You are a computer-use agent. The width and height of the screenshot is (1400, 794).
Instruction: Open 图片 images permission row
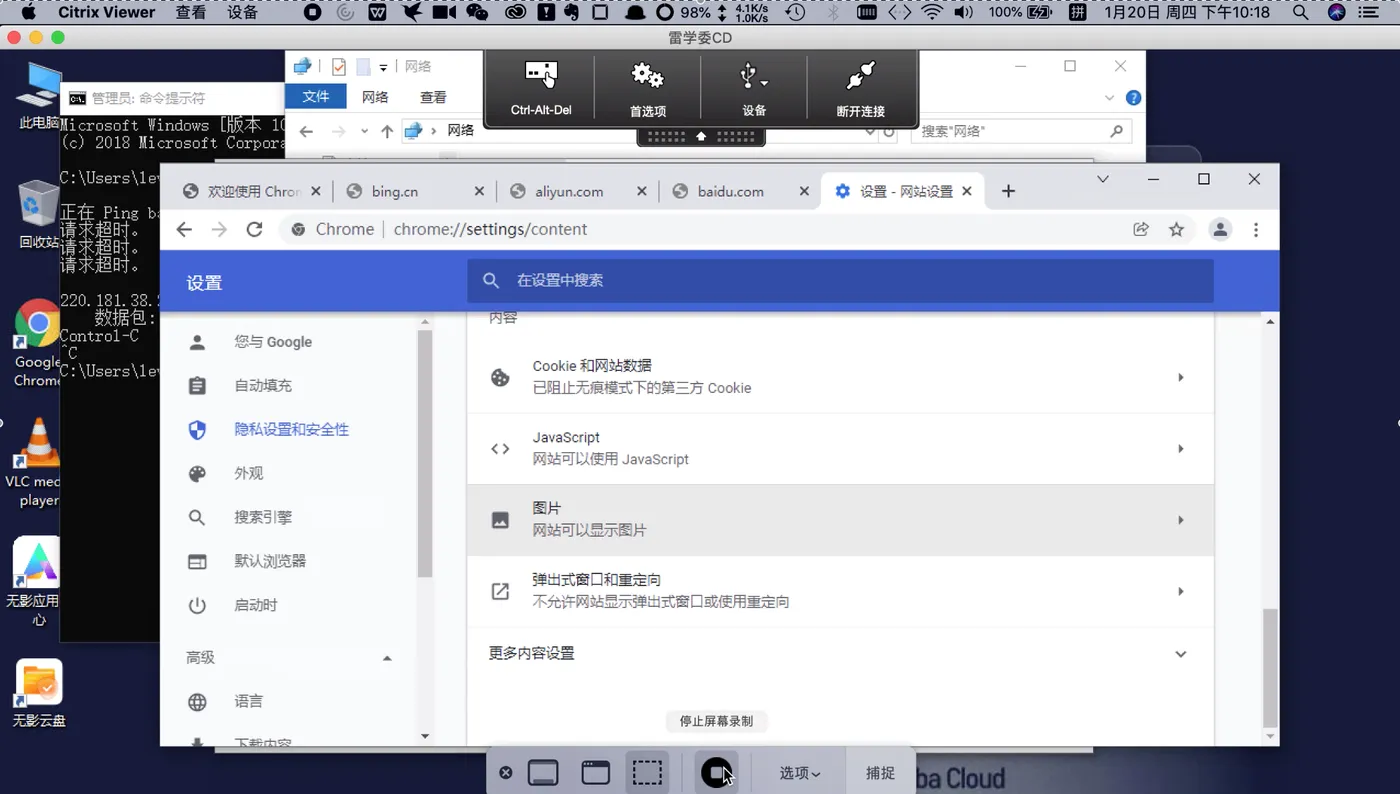tap(840, 520)
